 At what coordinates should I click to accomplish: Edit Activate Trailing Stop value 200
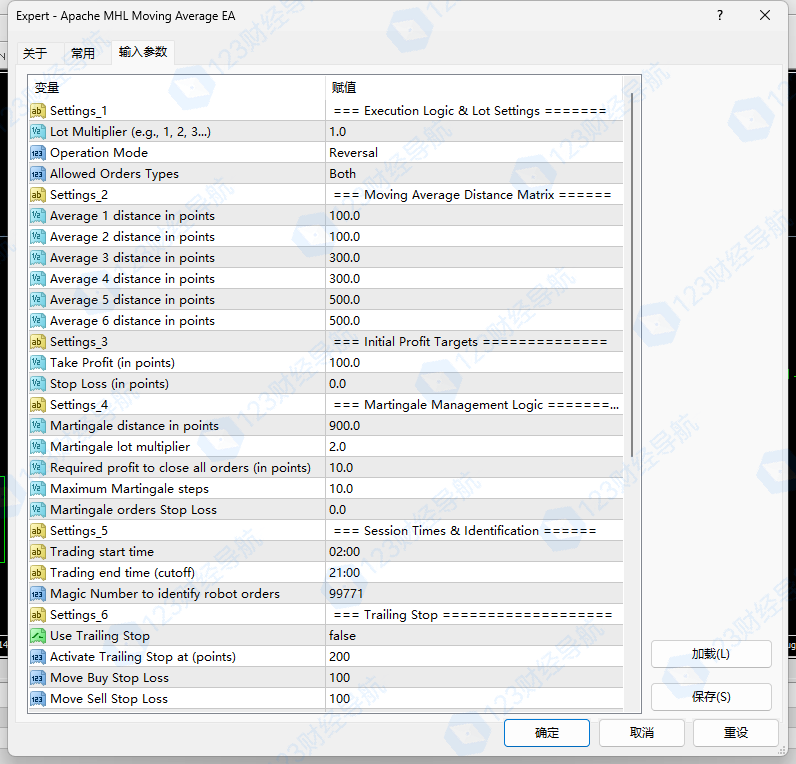pyautogui.click(x=474, y=657)
